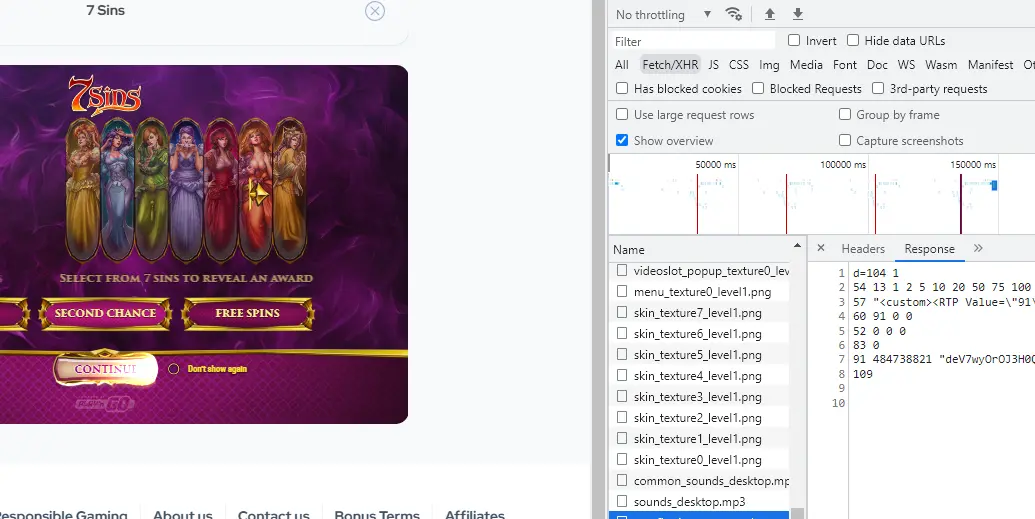Image resolution: width=1035 pixels, height=519 pixels.
Task: Click the FREE SPINS game button
Action: [248, 314]
